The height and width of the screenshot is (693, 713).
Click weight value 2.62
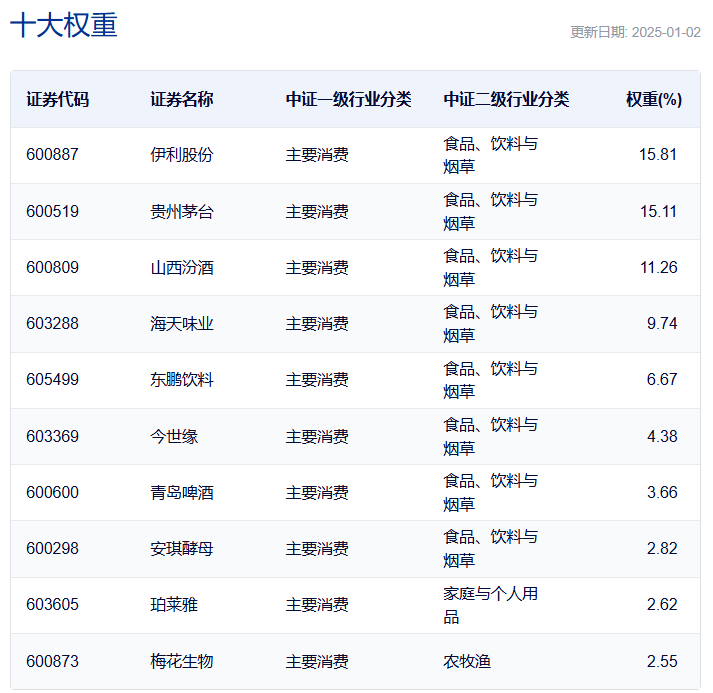click(x=662, y=604)
